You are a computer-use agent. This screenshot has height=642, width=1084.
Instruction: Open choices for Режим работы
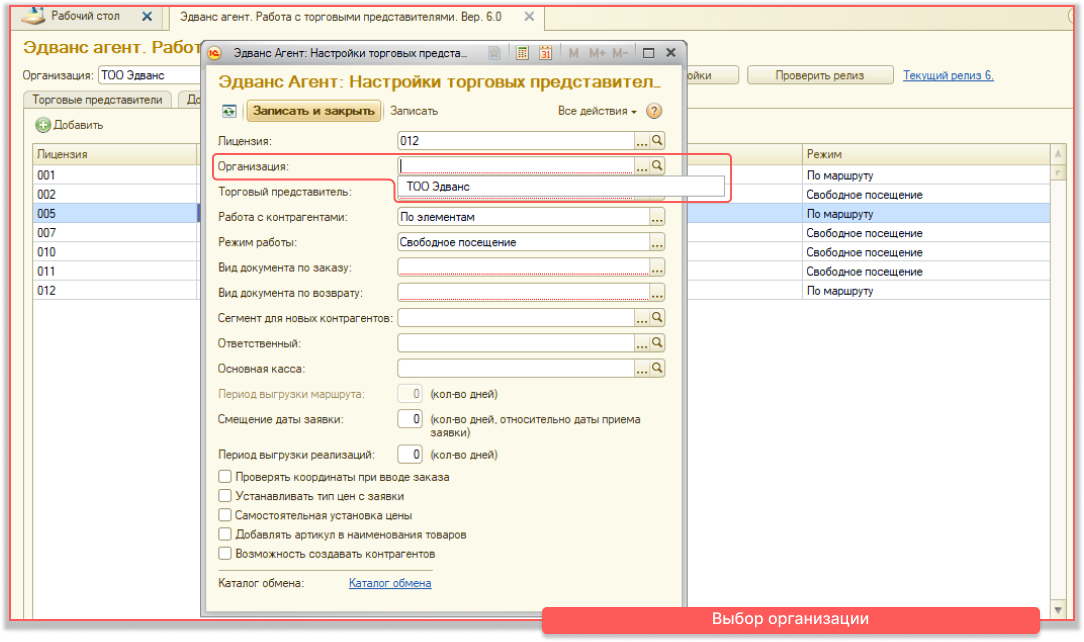[x=657, y=243]
